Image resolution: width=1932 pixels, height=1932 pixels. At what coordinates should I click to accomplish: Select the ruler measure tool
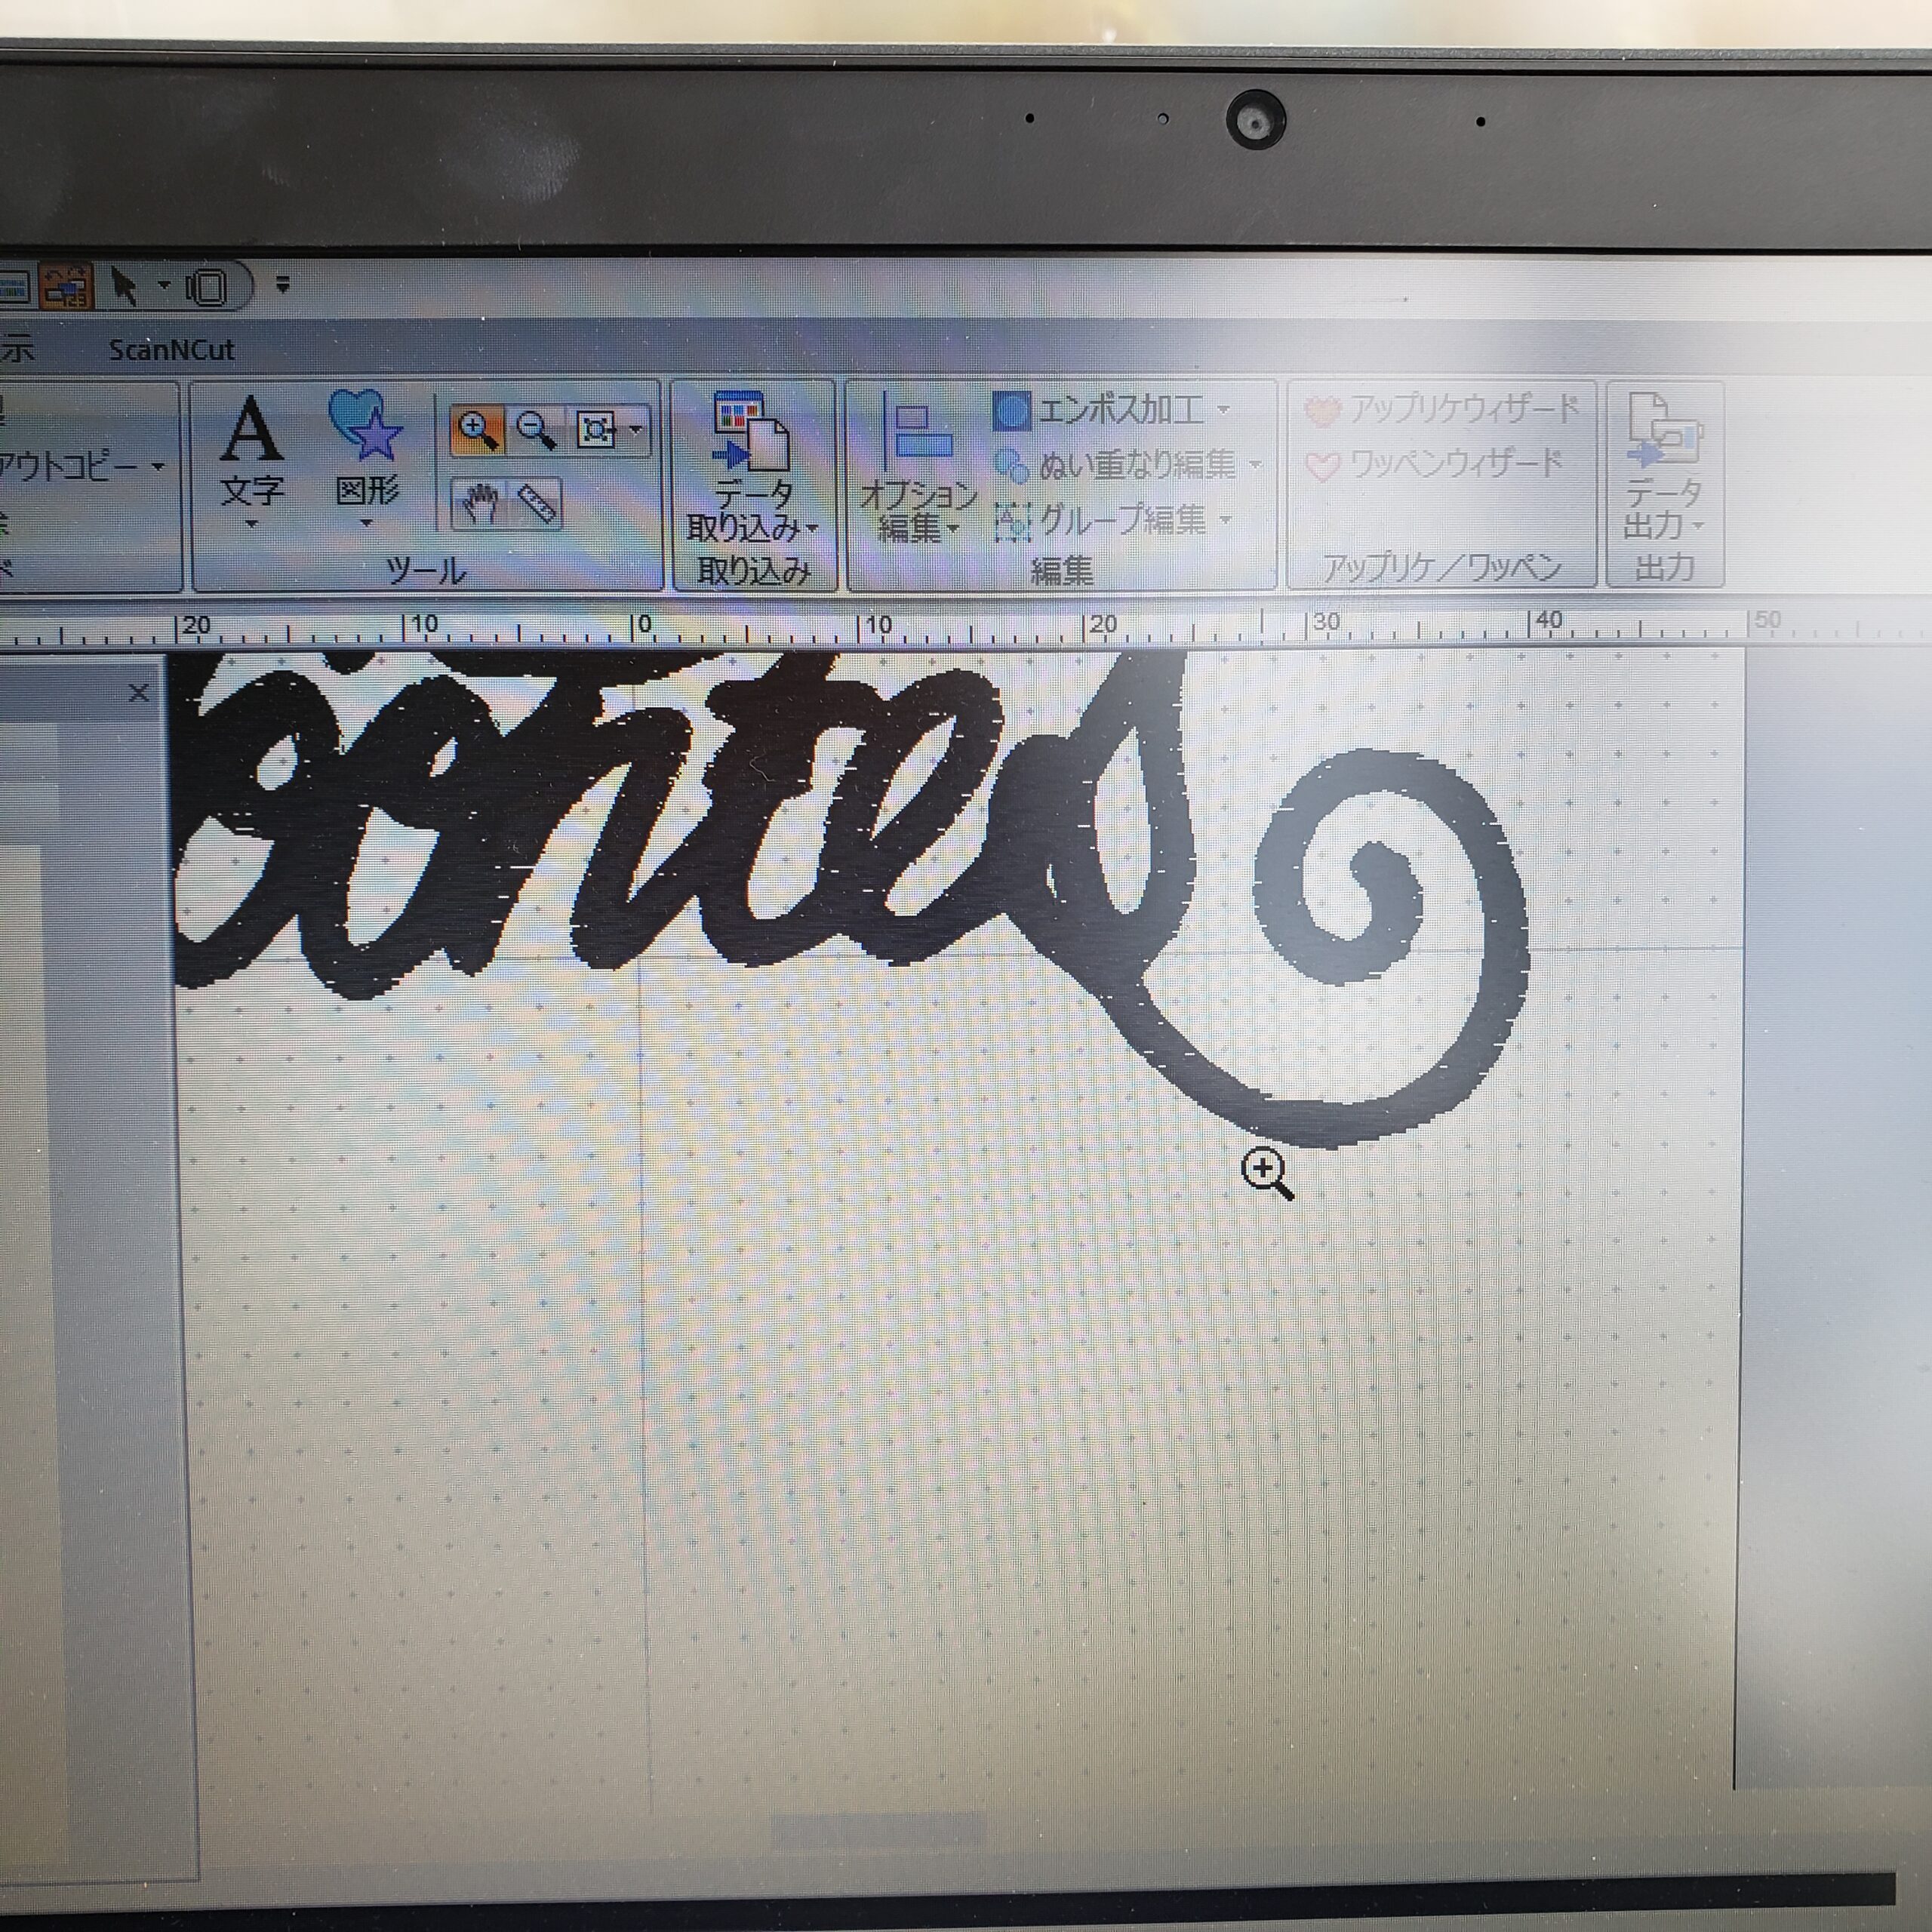click(x=537, y=503)
